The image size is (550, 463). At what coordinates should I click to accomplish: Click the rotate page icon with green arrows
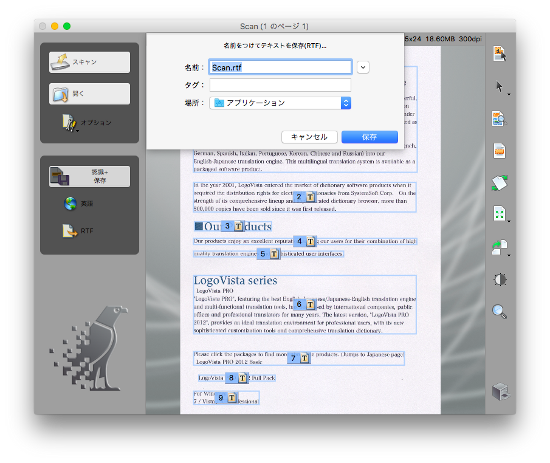click(x=499, y=183)
